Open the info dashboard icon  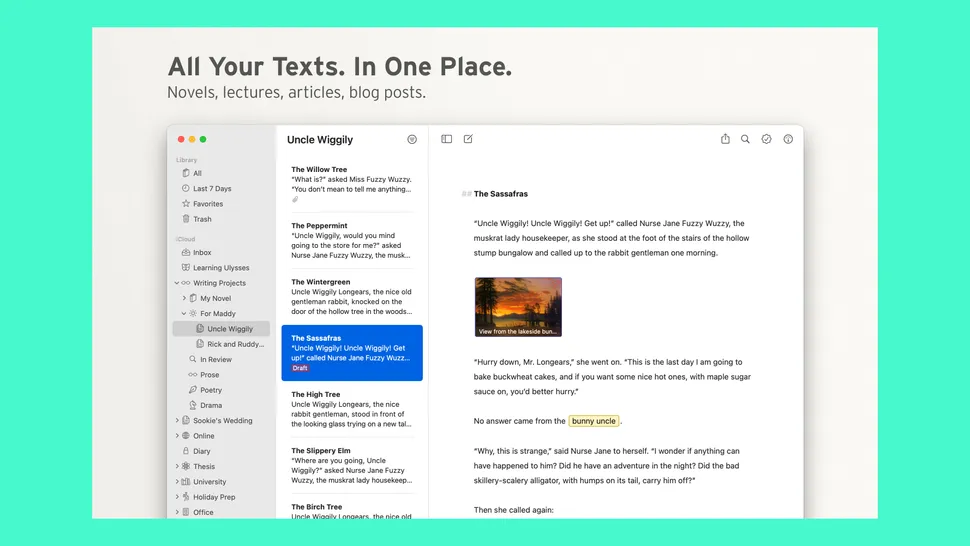click(788, 139)
